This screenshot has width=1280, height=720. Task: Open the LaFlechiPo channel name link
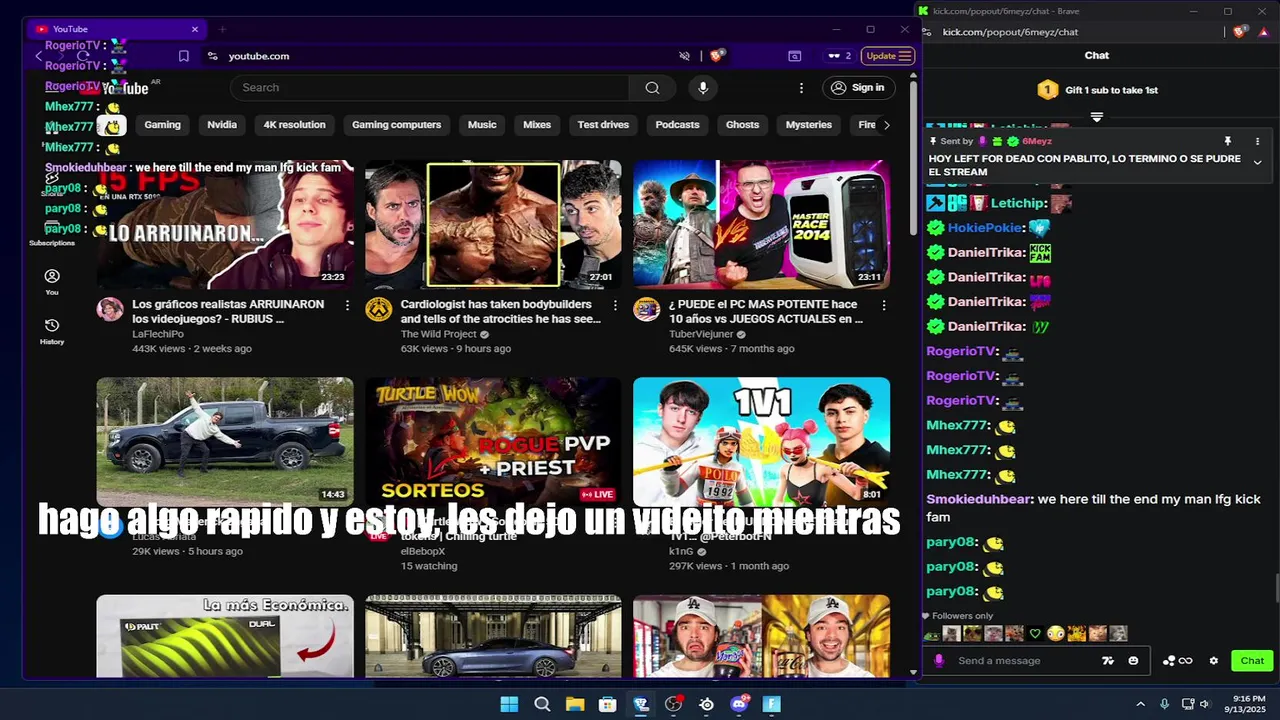[x=158, y=334]
